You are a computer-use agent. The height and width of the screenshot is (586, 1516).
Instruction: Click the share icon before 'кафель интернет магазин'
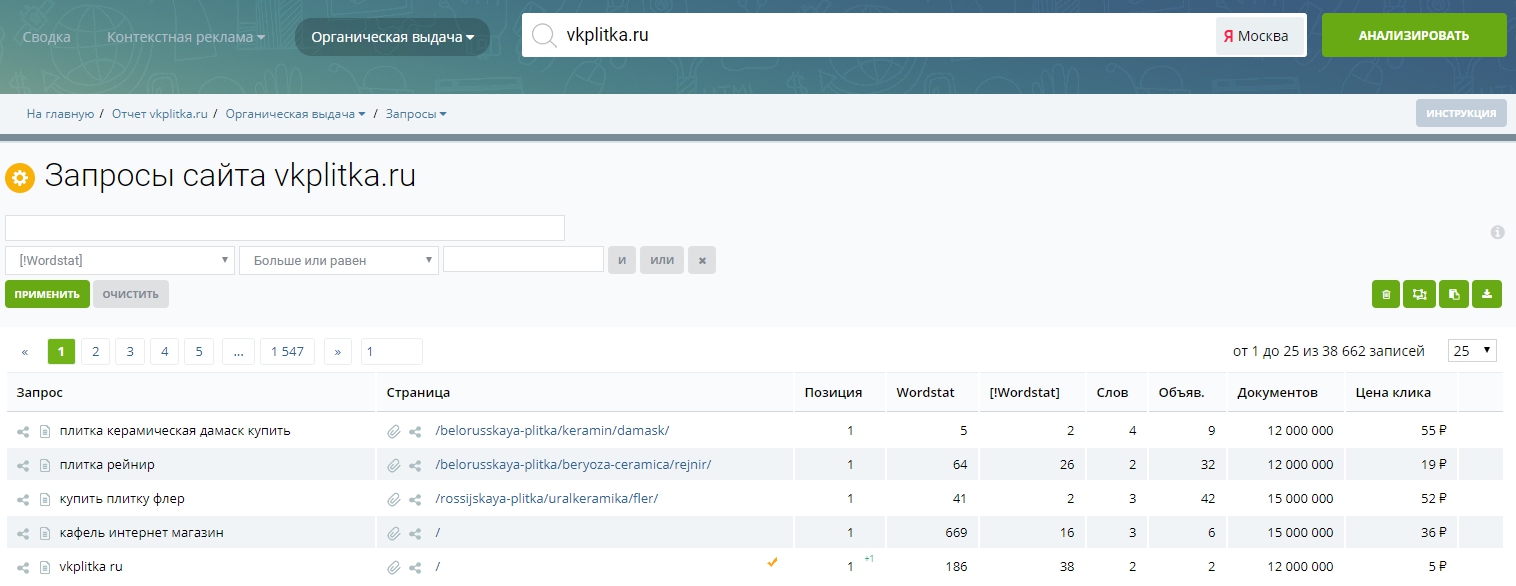click(23, 533)
